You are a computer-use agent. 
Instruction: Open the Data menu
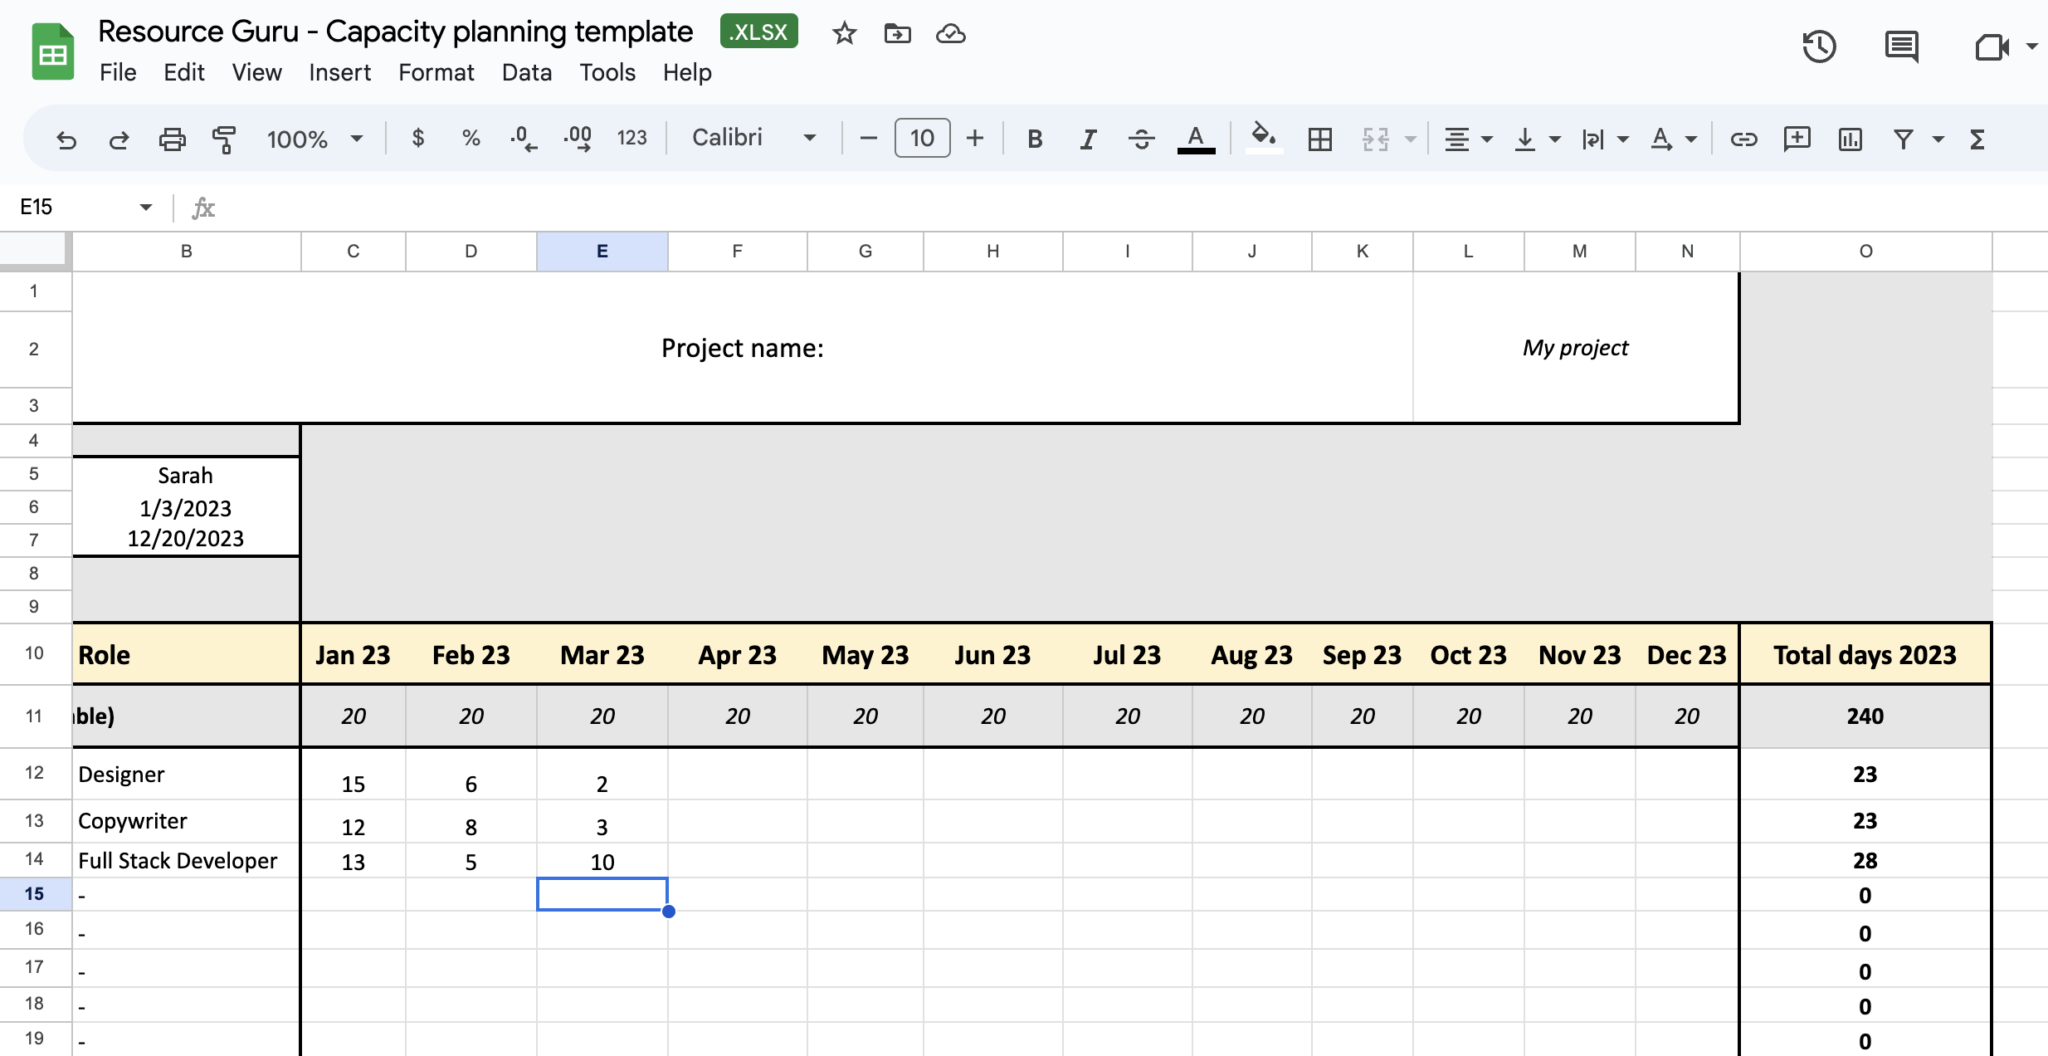tap(526, 72)
